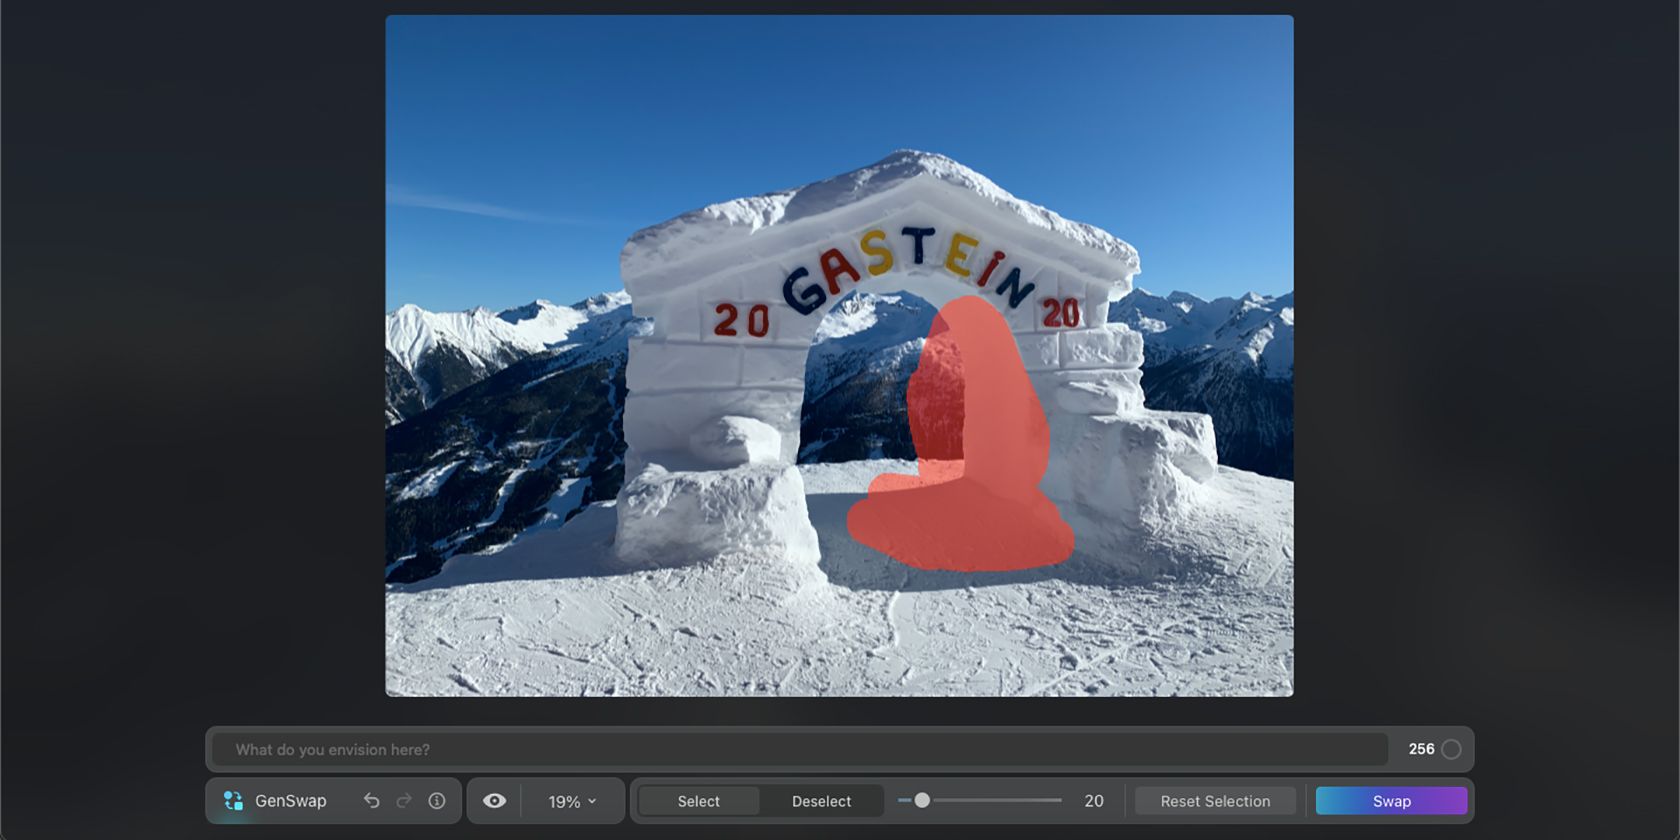Click the chevron beside the zoom percentage
Viewport: 1680px width, 840px height.
(x=593, y=802)
